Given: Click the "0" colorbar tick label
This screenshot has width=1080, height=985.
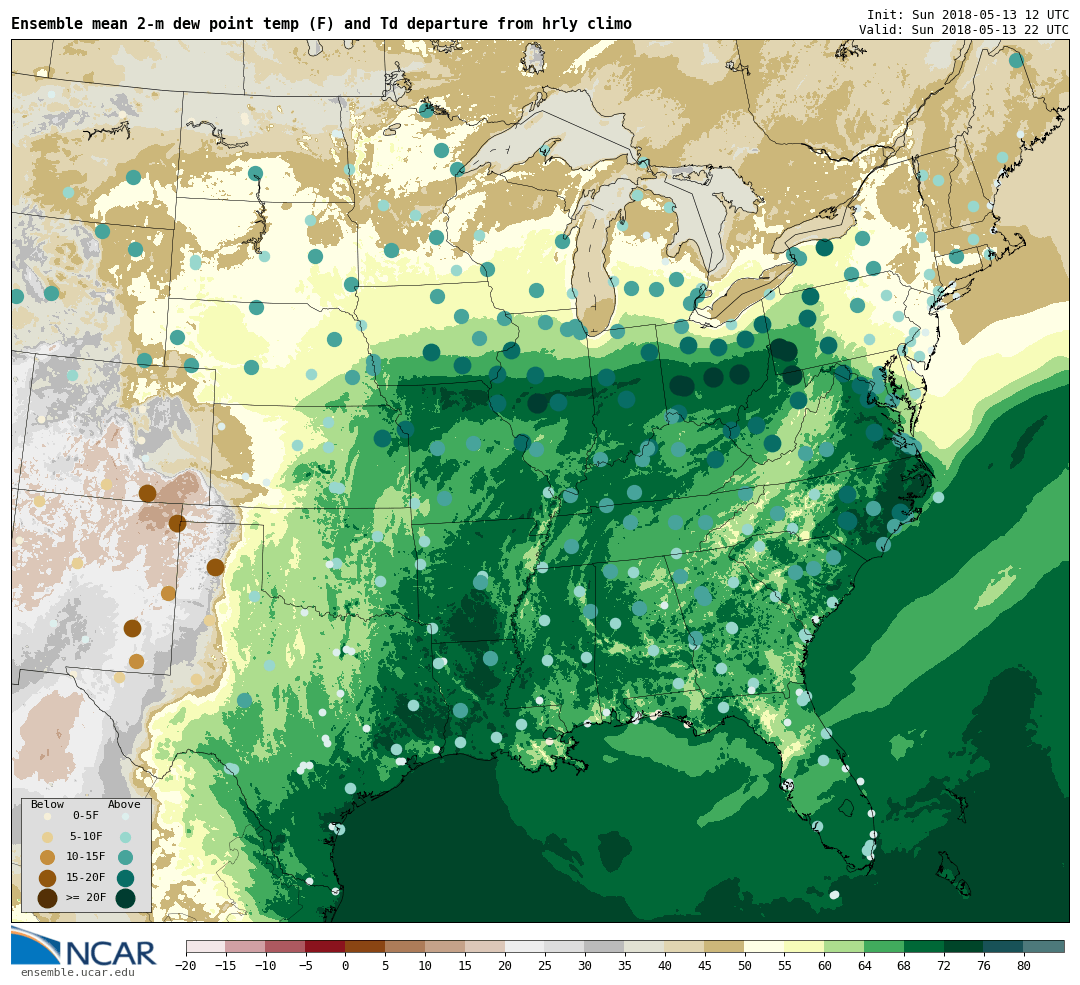Looking at the screenshot, I should pos(346,966).
